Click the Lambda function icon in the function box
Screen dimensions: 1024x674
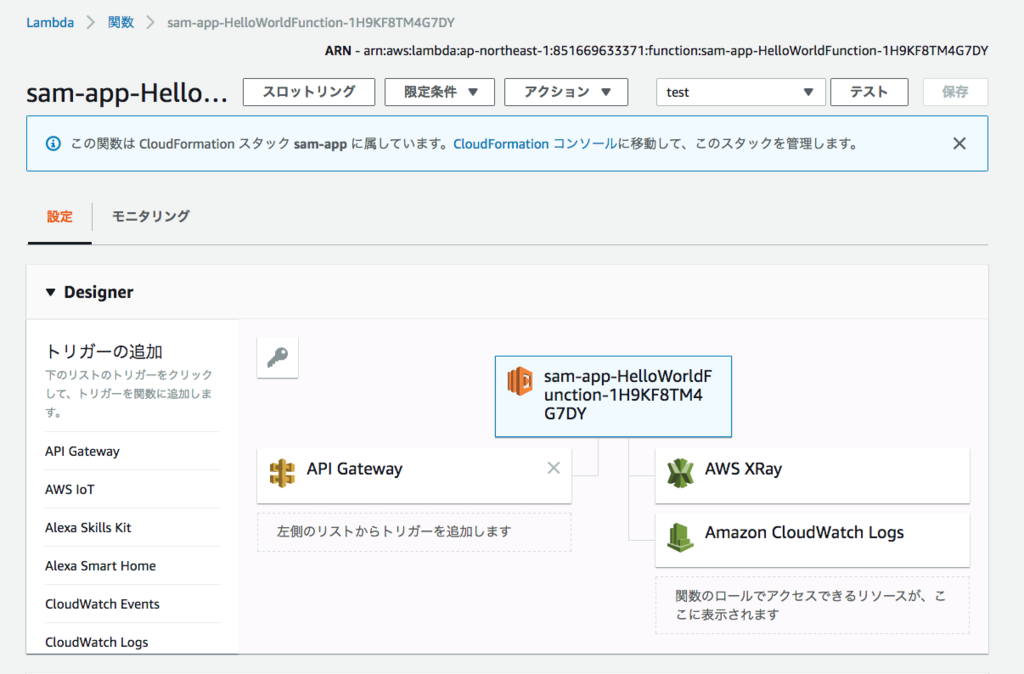(x=520, y=381)
